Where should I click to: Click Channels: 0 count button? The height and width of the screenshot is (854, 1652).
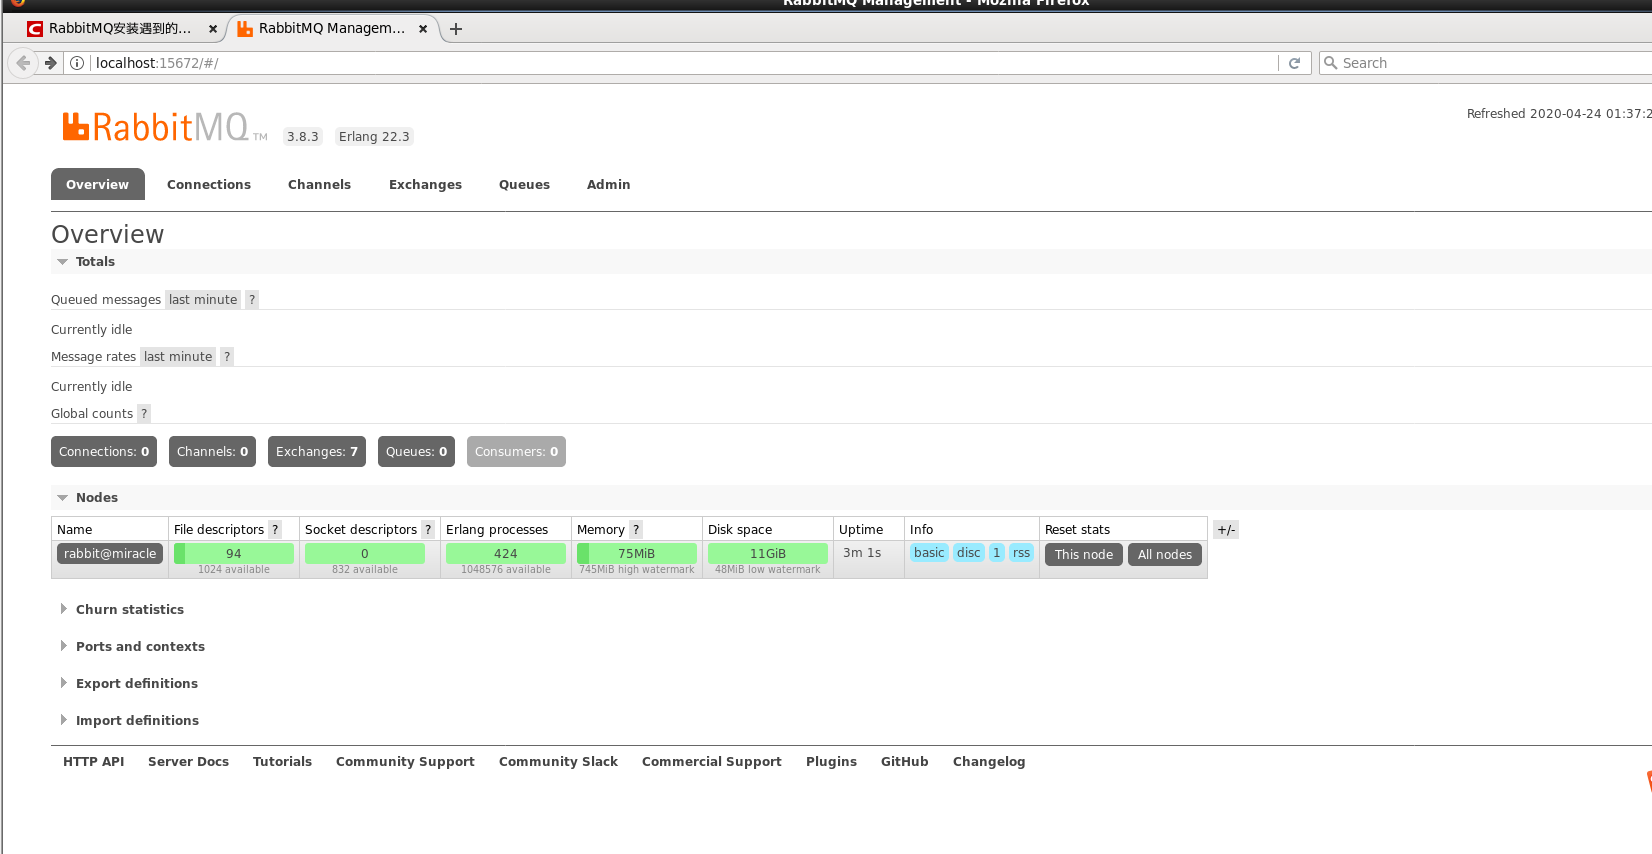[212, 452]
